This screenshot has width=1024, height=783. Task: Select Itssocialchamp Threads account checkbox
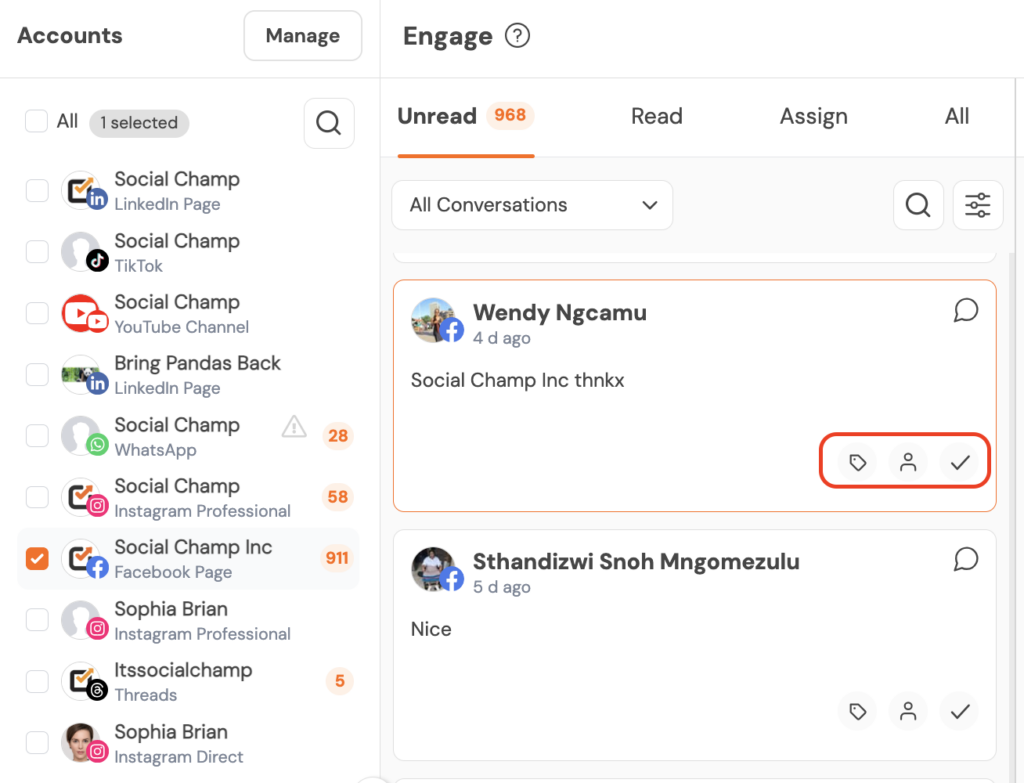pyautogui.click(x=37, y=682)
